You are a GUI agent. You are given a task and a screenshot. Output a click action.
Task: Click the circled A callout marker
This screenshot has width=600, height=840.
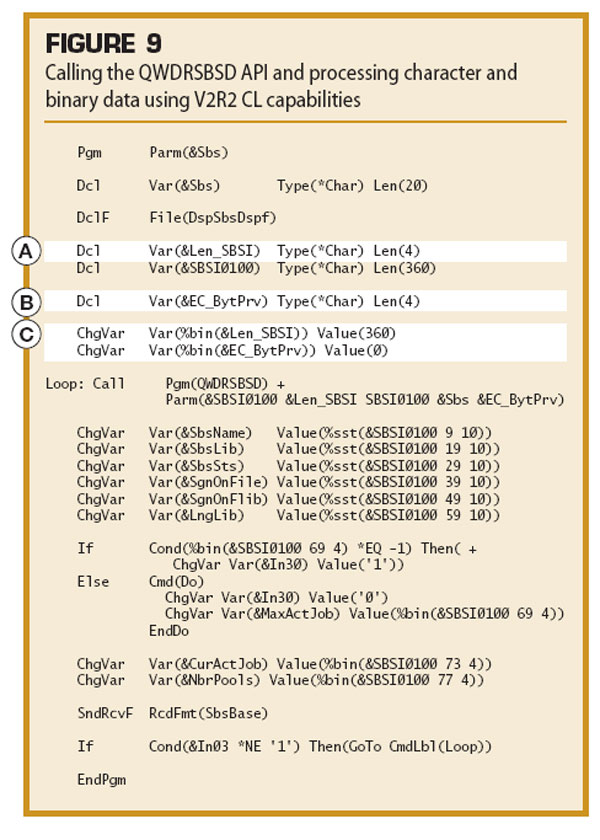(x=26, y=251)
